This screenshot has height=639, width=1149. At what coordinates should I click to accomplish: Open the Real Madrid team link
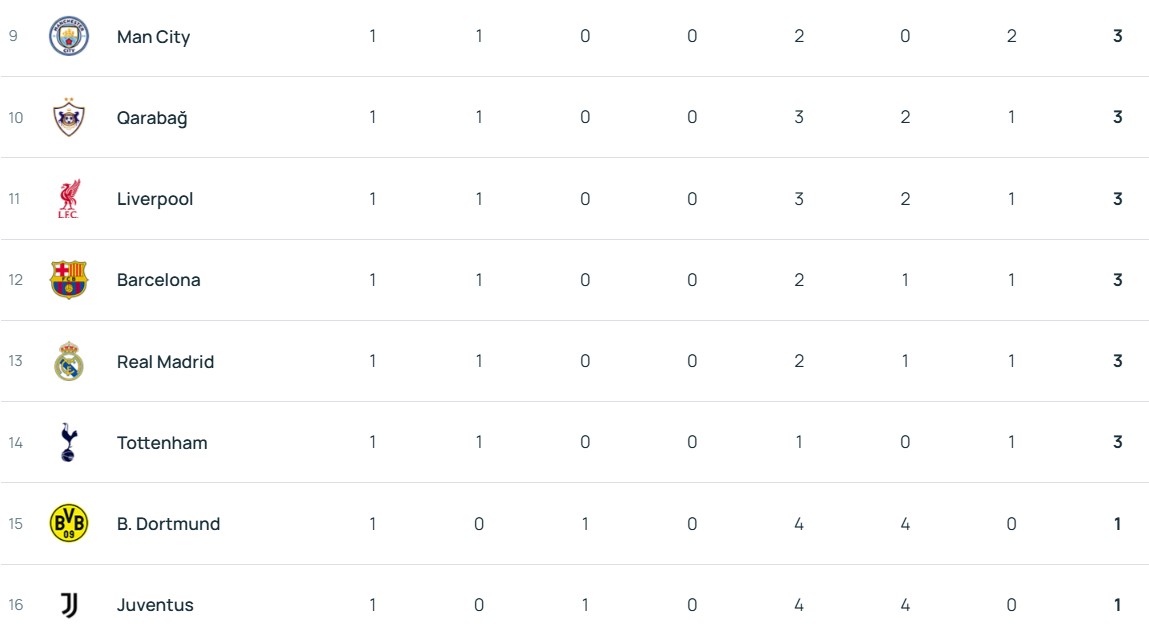pos(165,362)
